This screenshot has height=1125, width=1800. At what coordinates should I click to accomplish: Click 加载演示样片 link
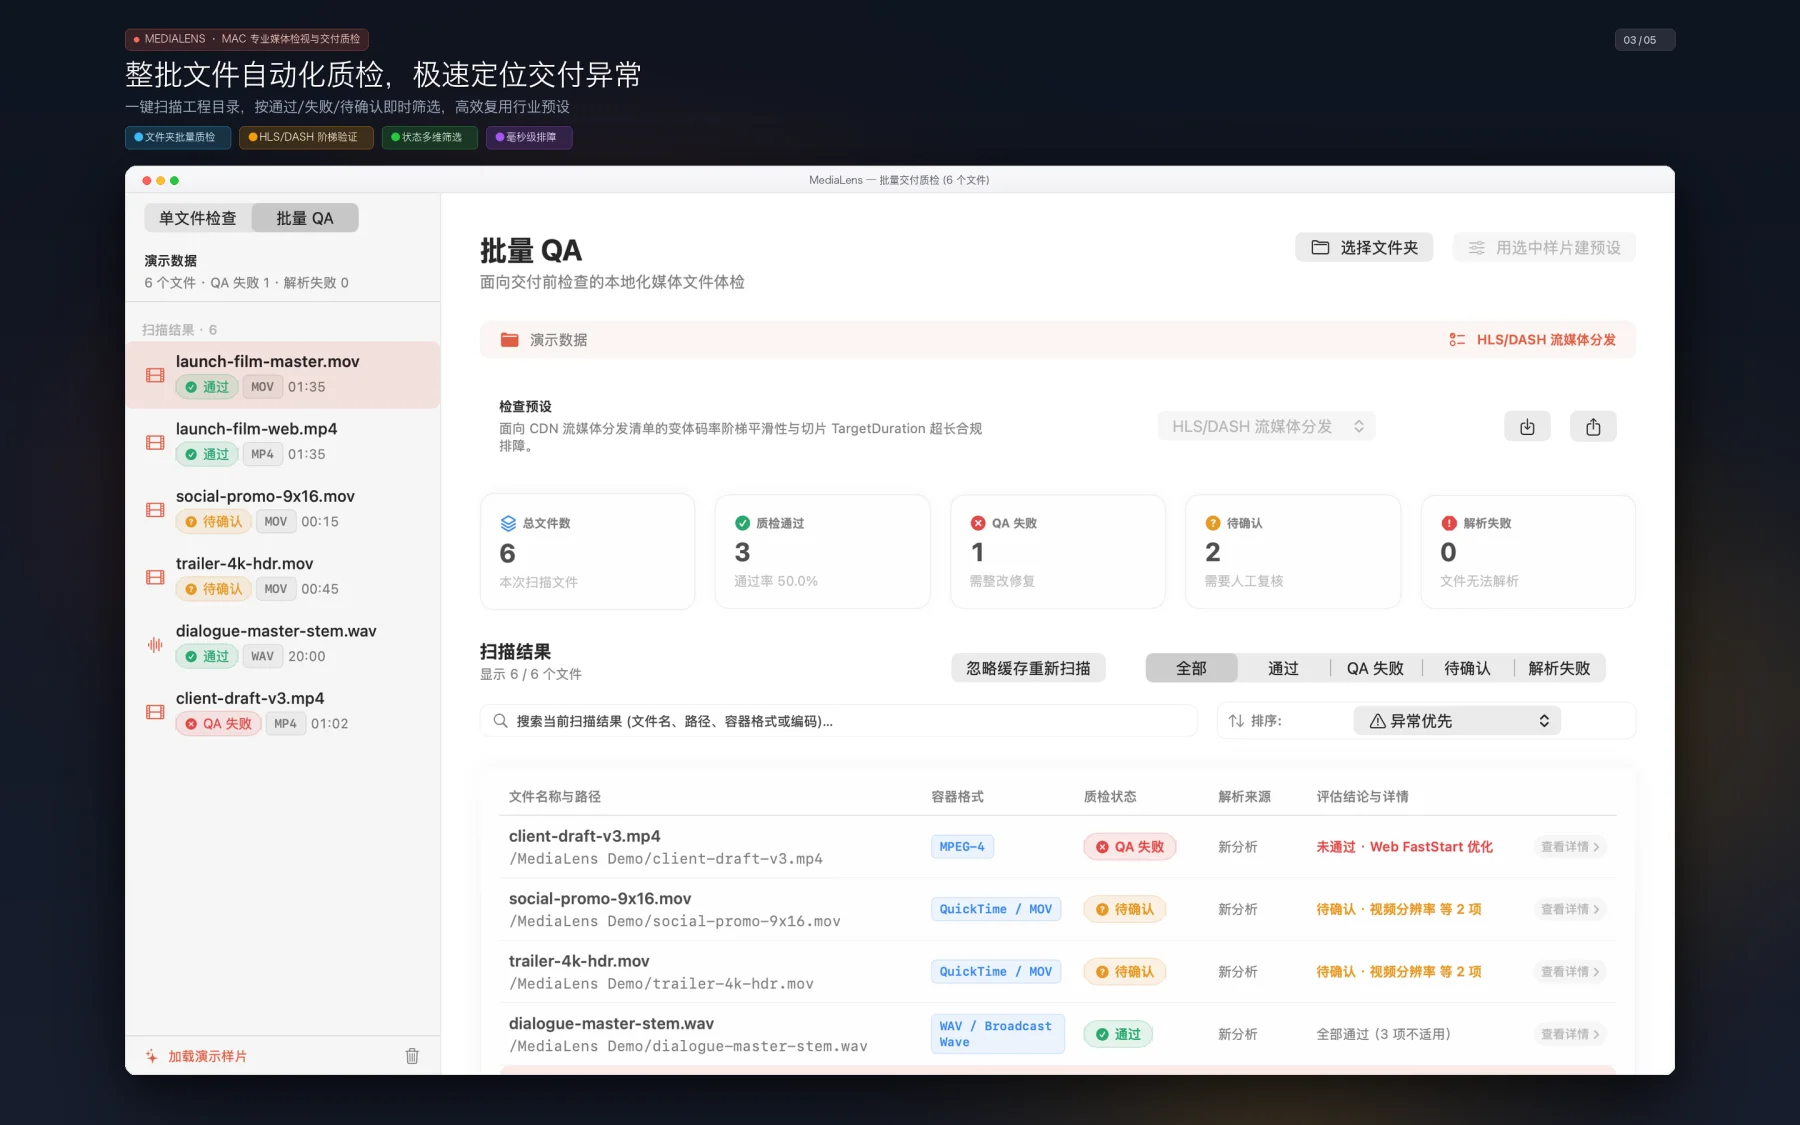point(207,1056)
